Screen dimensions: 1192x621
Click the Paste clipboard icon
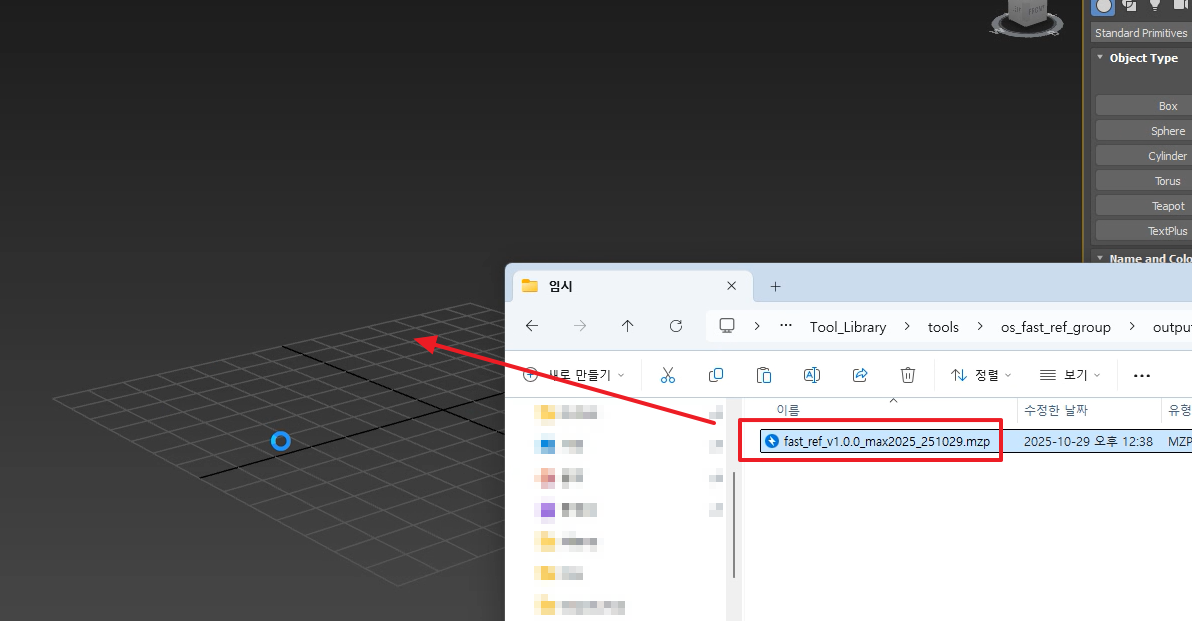click(764, 375)
